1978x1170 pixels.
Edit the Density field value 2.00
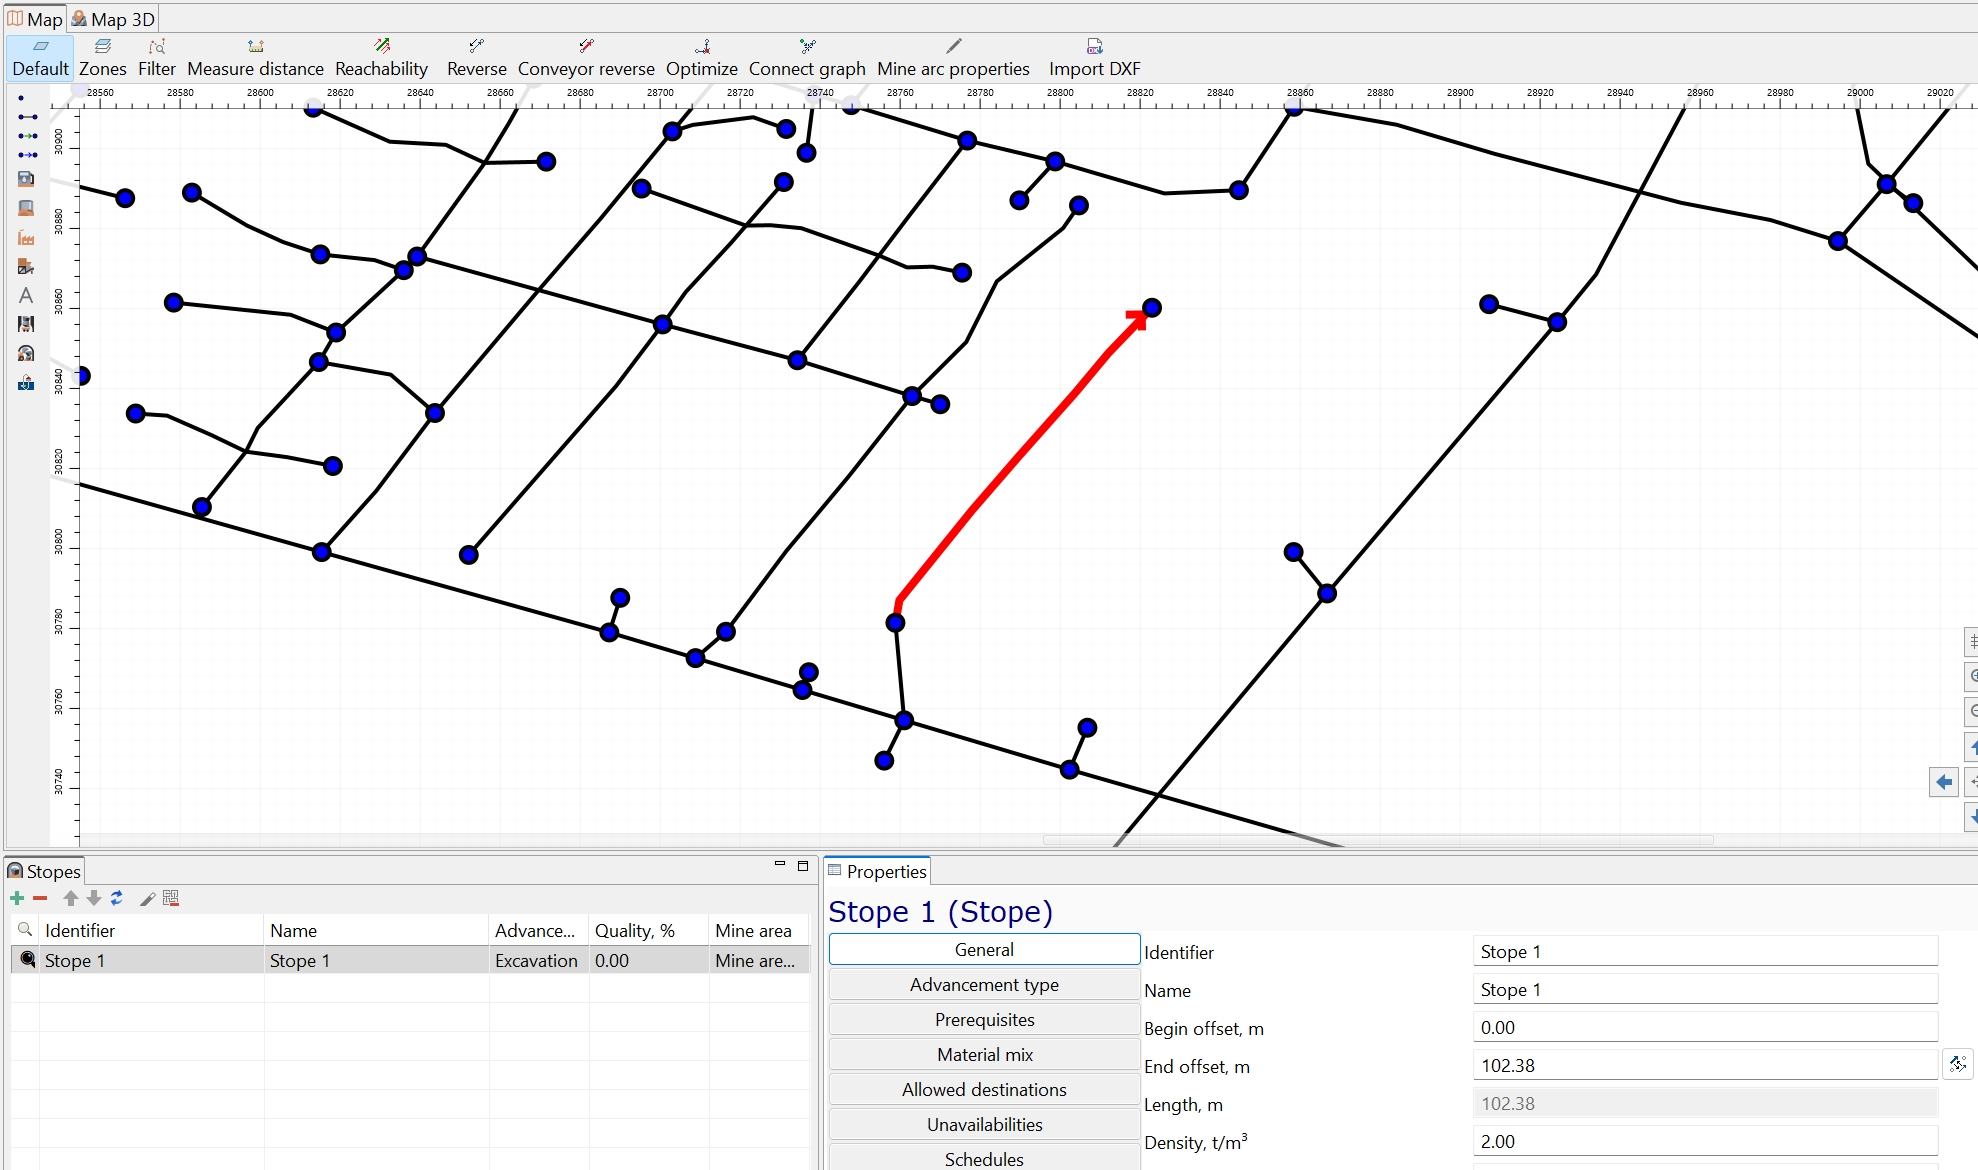pyautogui.click(x=1705, y=1141)
